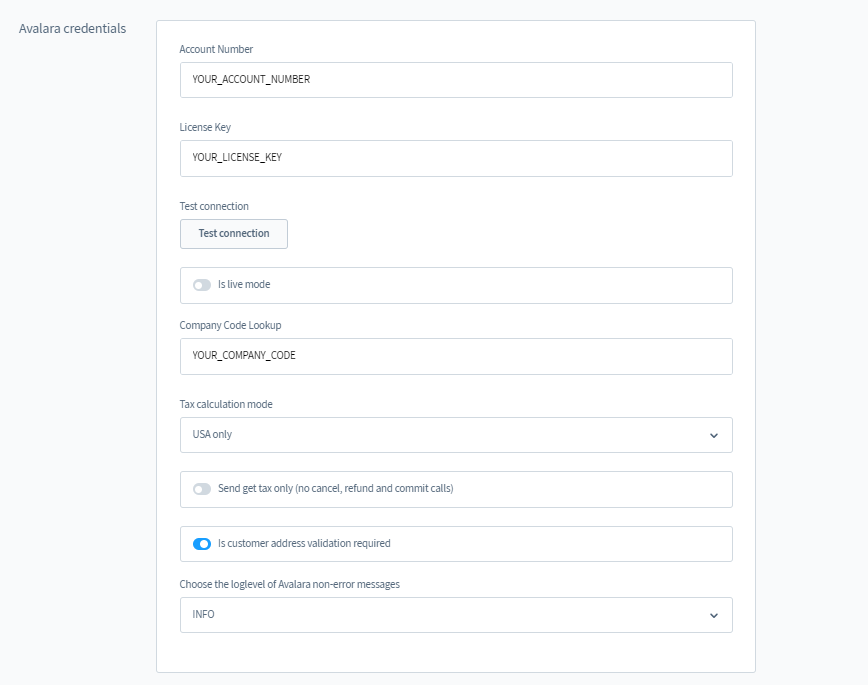
Task: Click the chevron in Tax calculation mode
Action: 714,436
